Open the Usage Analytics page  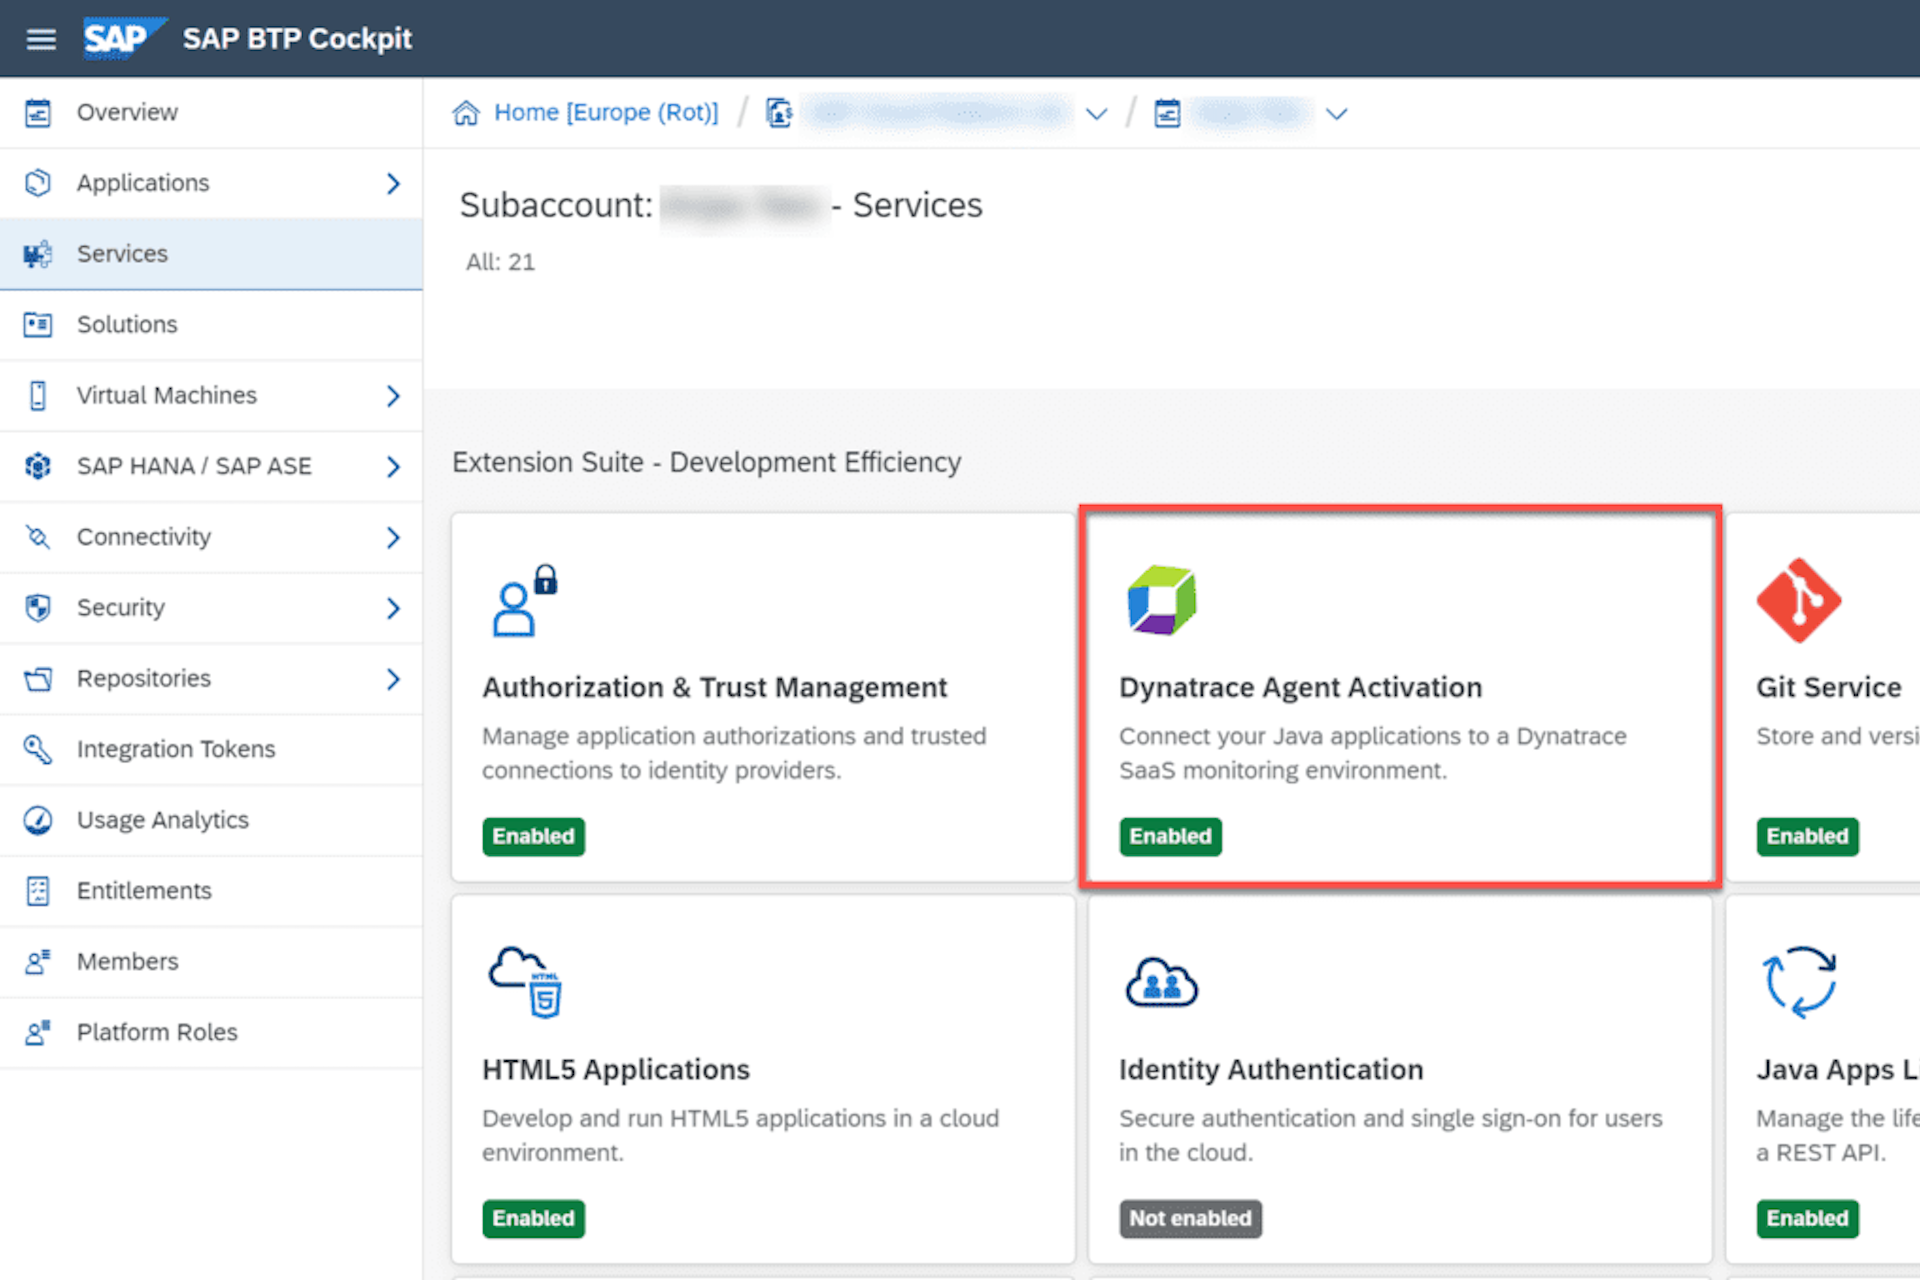pos(162,819)
